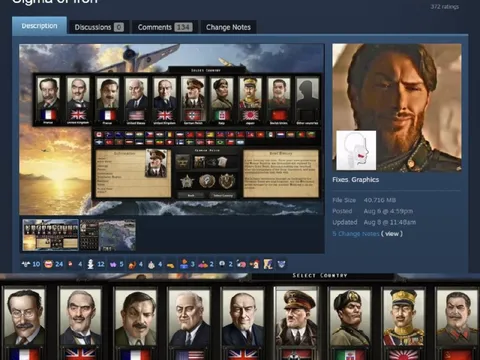Open the Comments tab
This screenshot has width=480, height=360.
pyautogui.click(x=165, y=27)
